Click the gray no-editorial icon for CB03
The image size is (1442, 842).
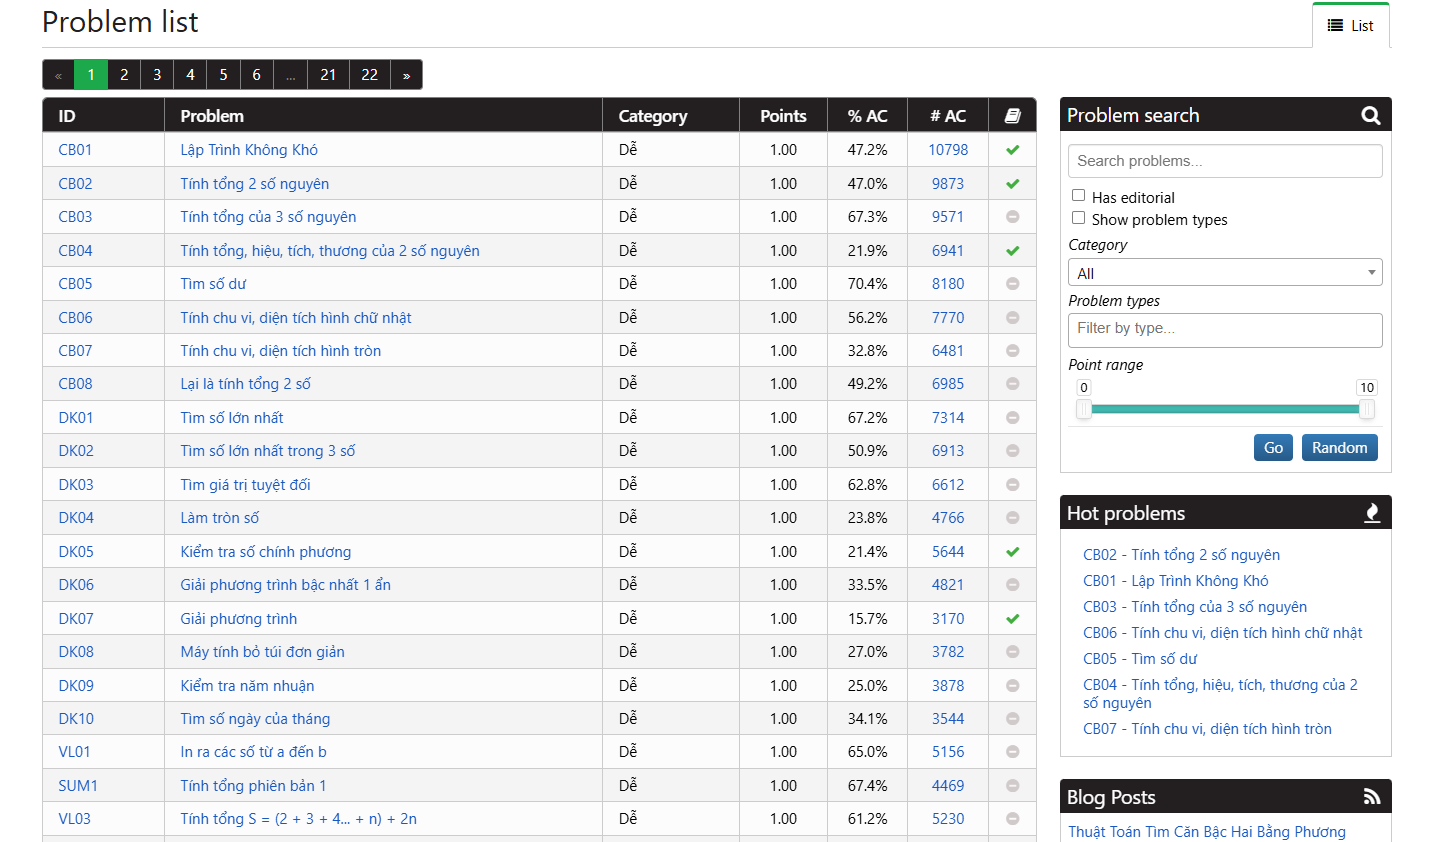click(x=1012, y=216)
